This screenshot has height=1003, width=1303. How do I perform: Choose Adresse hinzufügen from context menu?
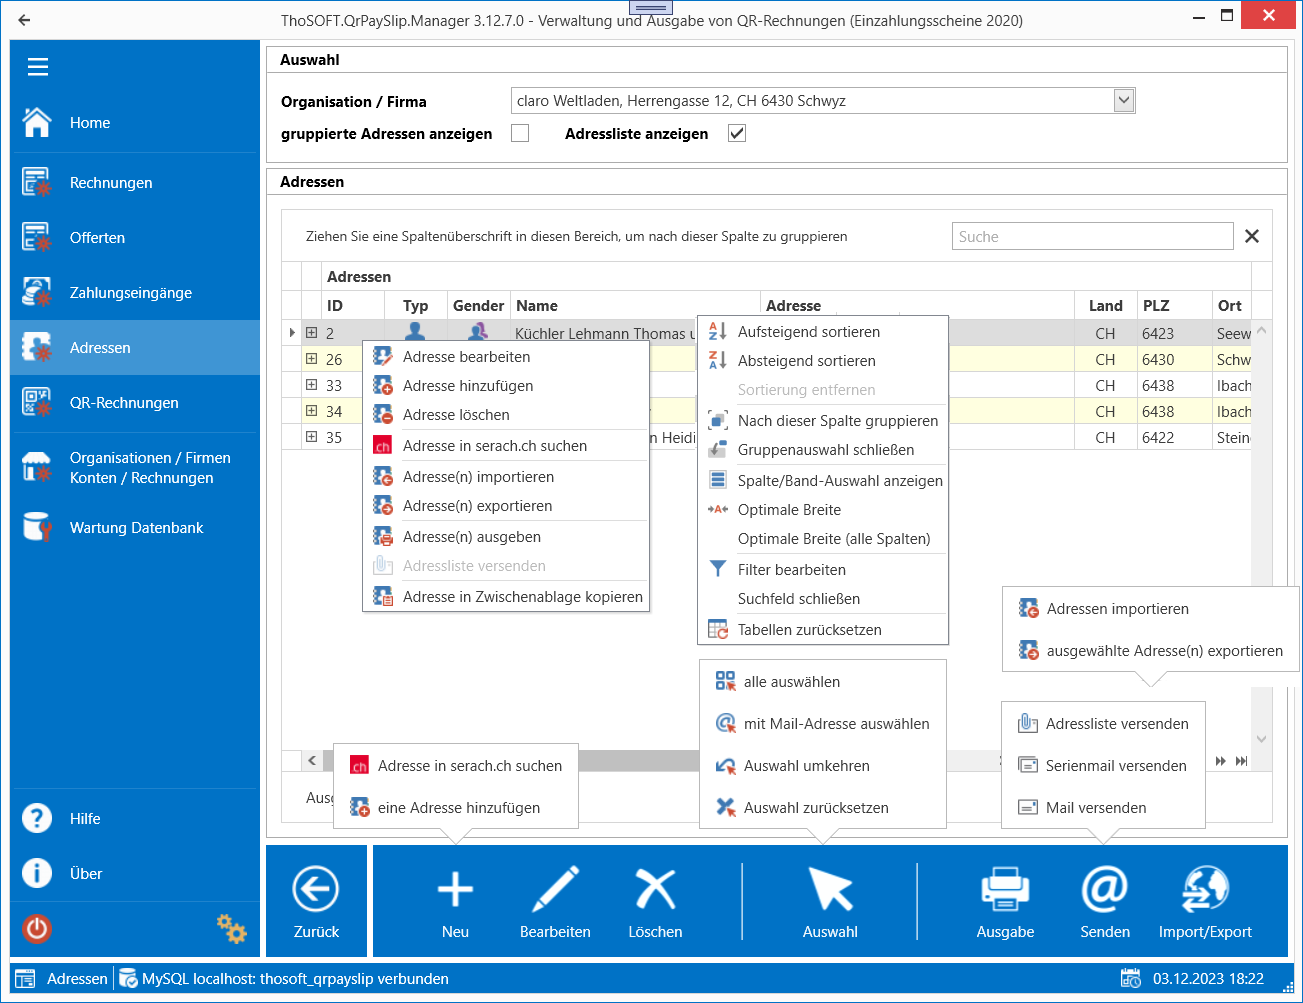point(506,386)
